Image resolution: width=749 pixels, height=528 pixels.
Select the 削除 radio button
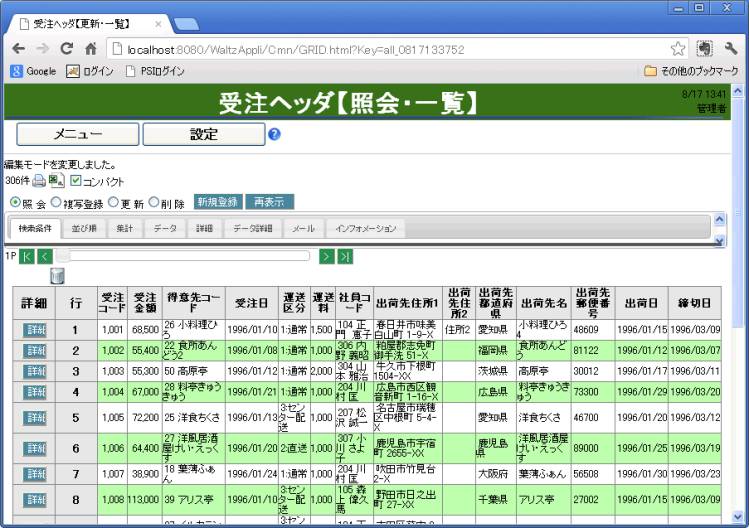click(x=154, y=202)
